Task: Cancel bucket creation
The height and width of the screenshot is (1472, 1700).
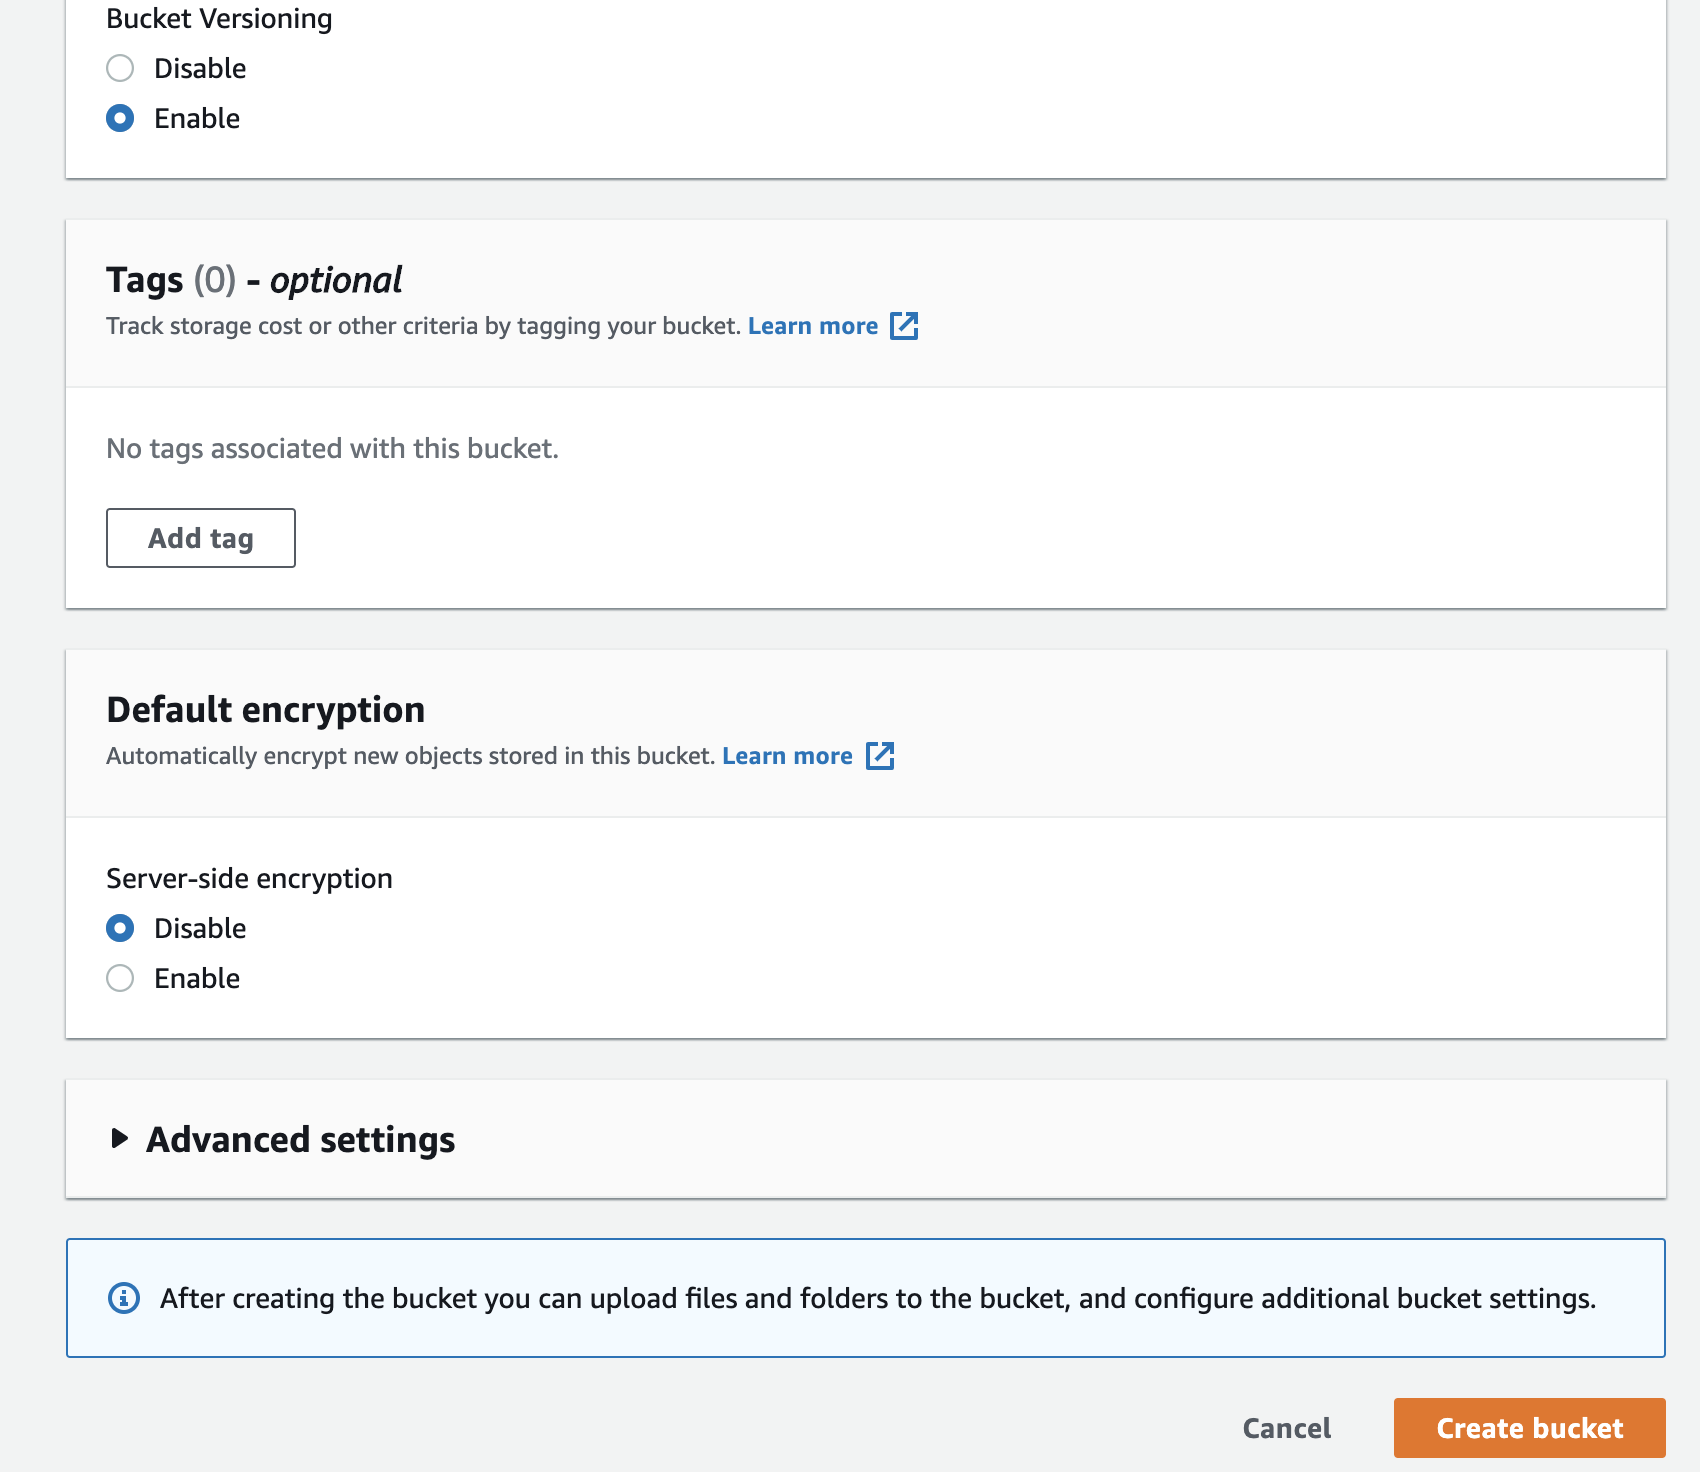Action: point(1286,1428)
